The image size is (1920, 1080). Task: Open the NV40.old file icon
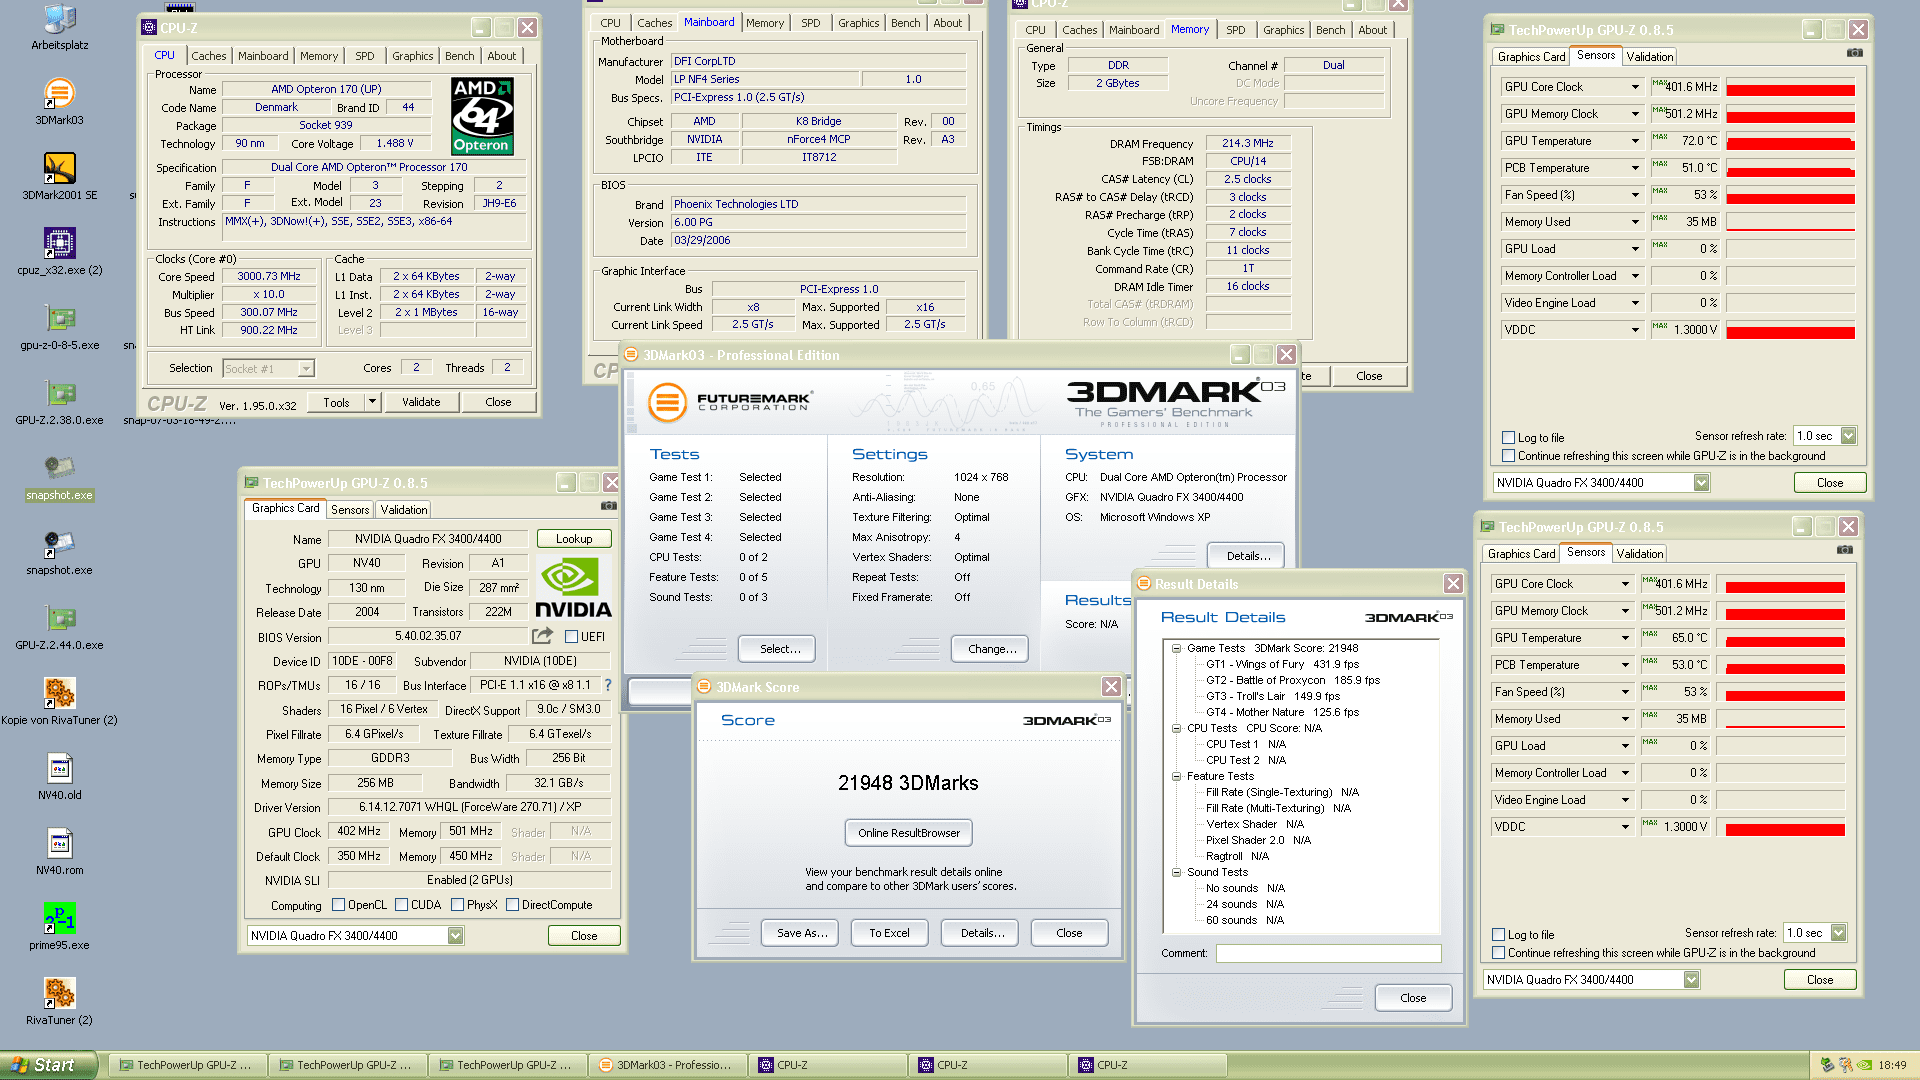[x=60, y=775]
